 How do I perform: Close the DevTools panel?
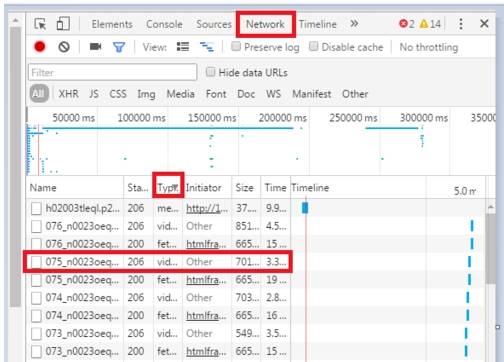click(x=484, y=24)
